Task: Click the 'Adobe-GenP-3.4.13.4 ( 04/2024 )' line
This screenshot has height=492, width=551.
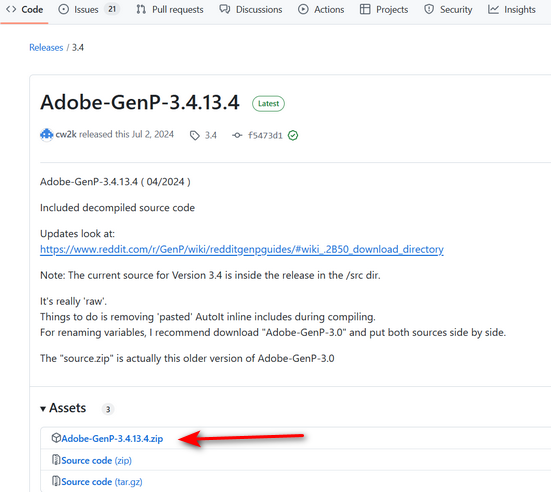Action: pyautogui.click(x=115, y=182)
